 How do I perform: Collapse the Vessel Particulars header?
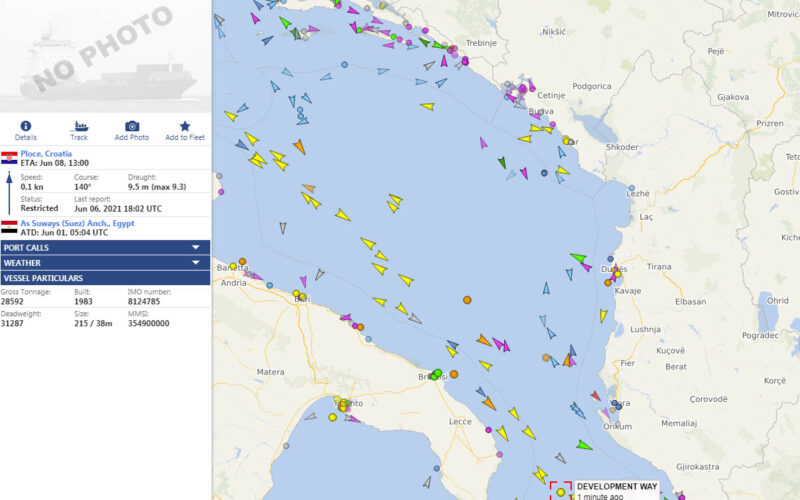coord(105,278)
